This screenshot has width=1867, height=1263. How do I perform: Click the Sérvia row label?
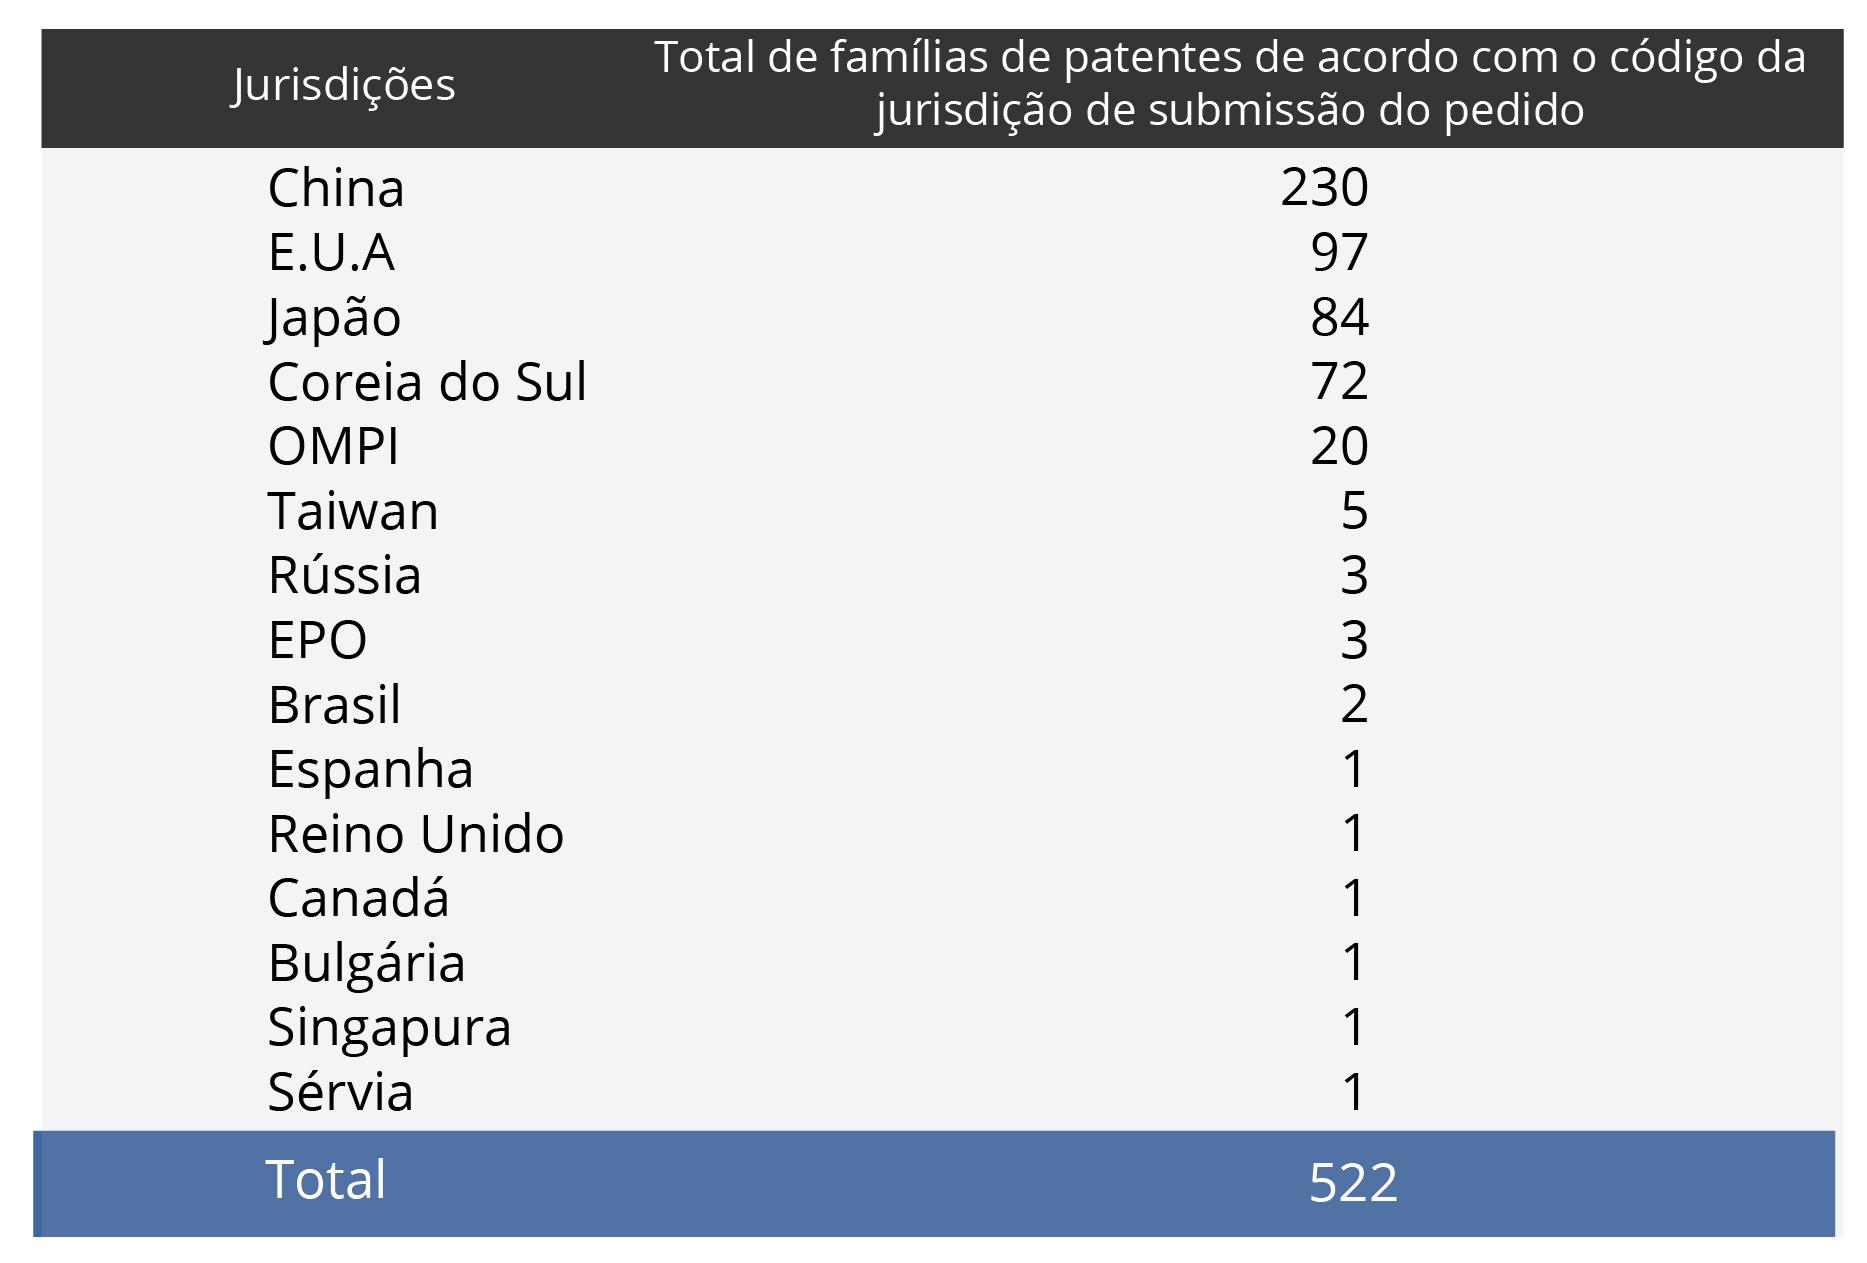(340, 1092)
